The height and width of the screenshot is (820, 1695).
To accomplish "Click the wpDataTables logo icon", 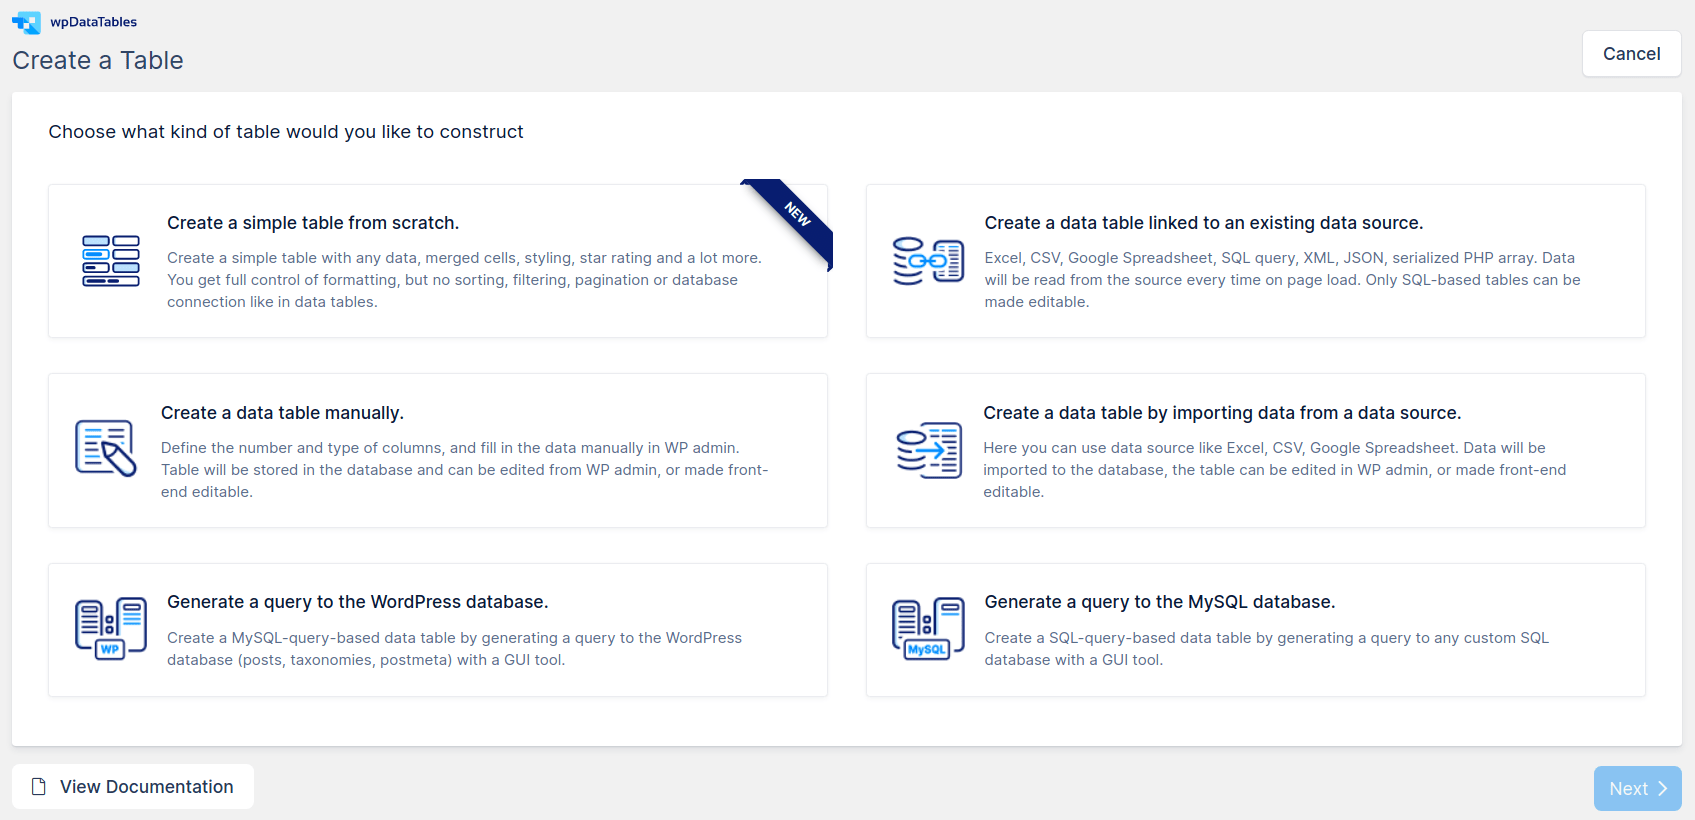I will point(26,22).
